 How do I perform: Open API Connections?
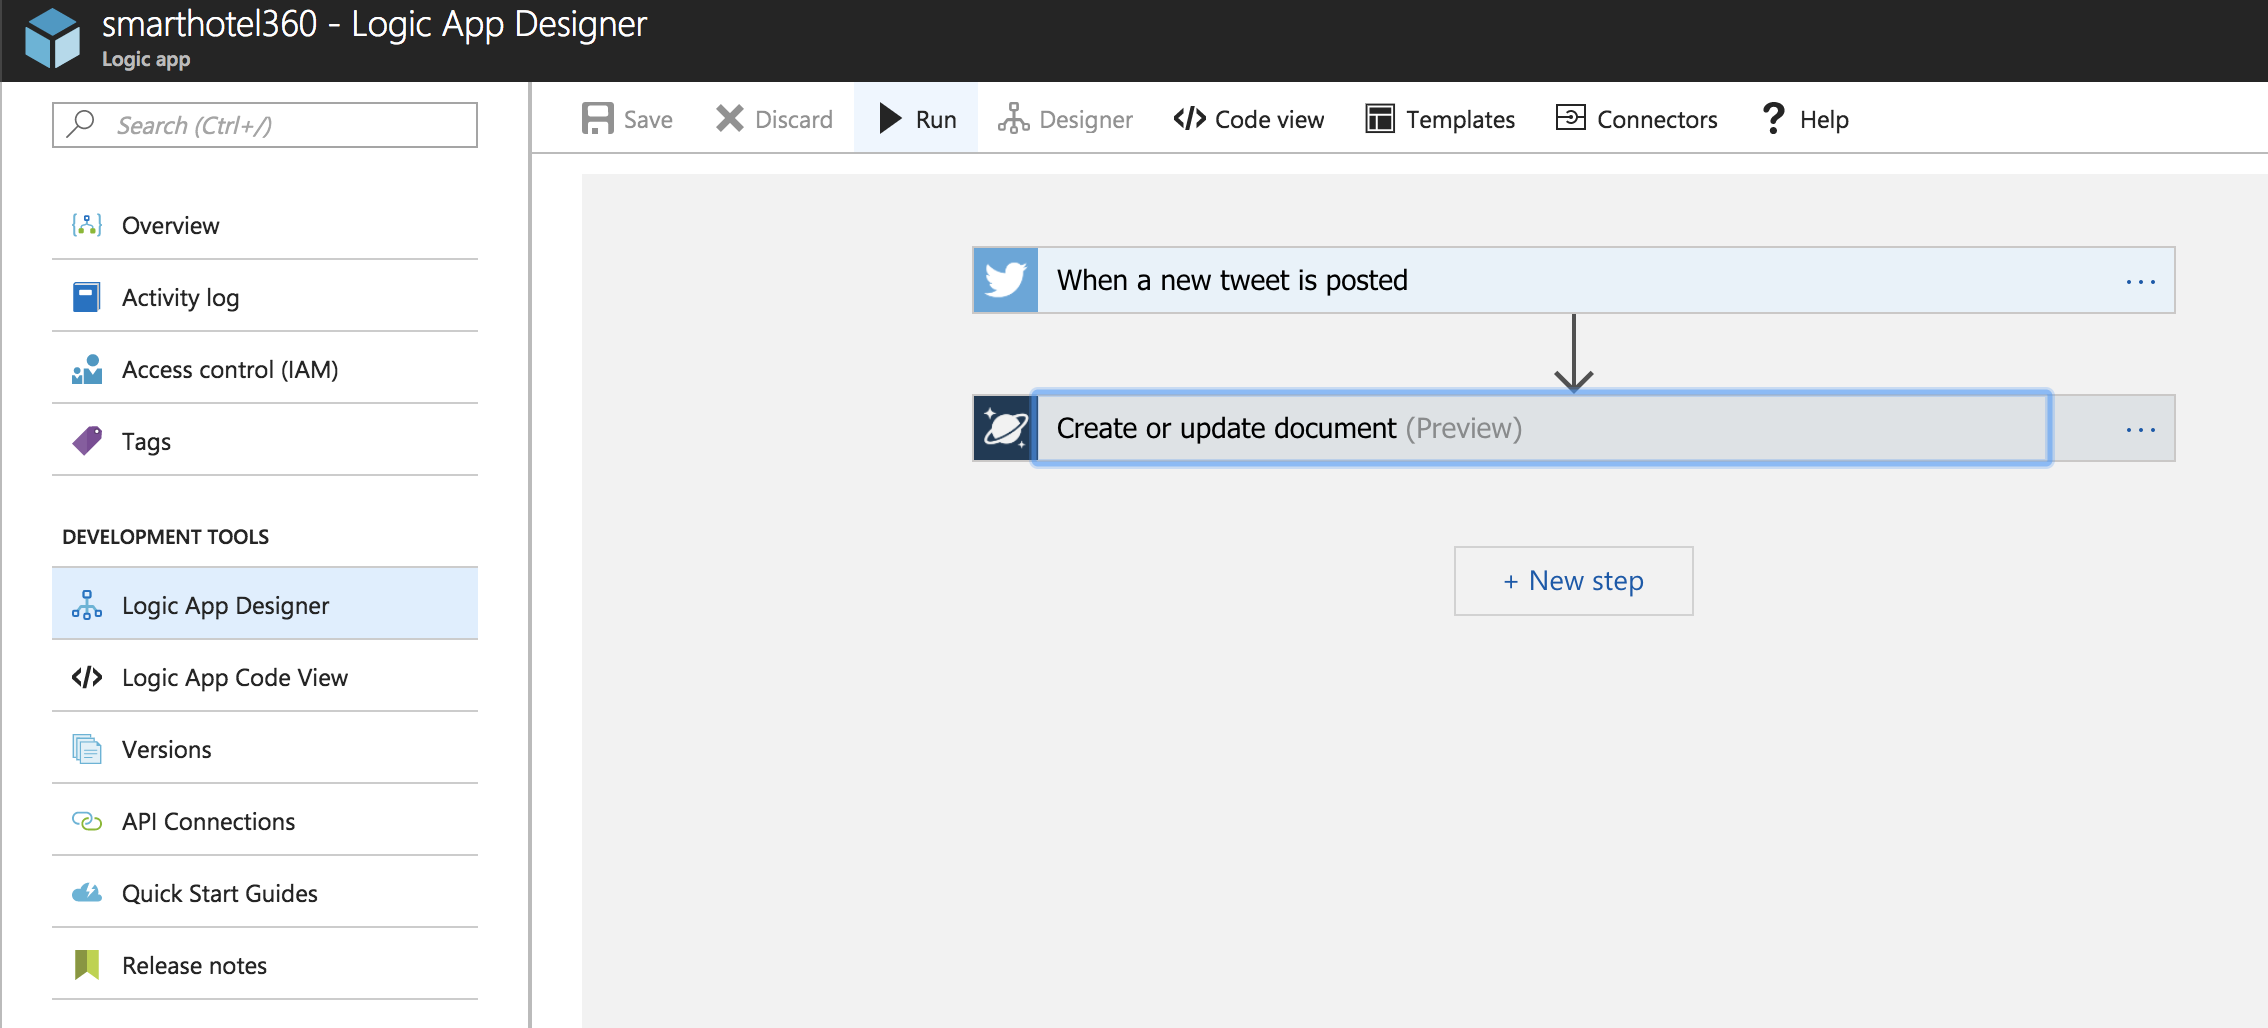pyautogui.click(x=265, y=821)
